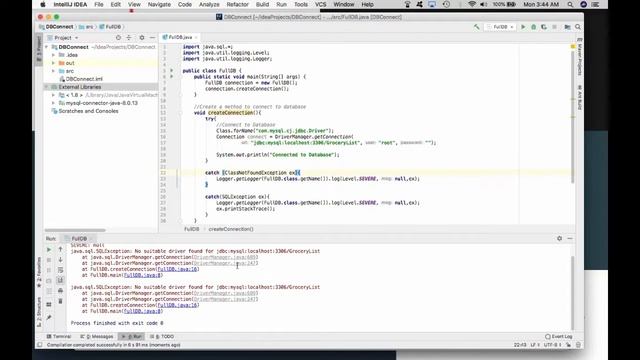Click the run gutter arrow beside the FullDB class line
This screenshot has width=640, height=360.
(x=172, y=71)
